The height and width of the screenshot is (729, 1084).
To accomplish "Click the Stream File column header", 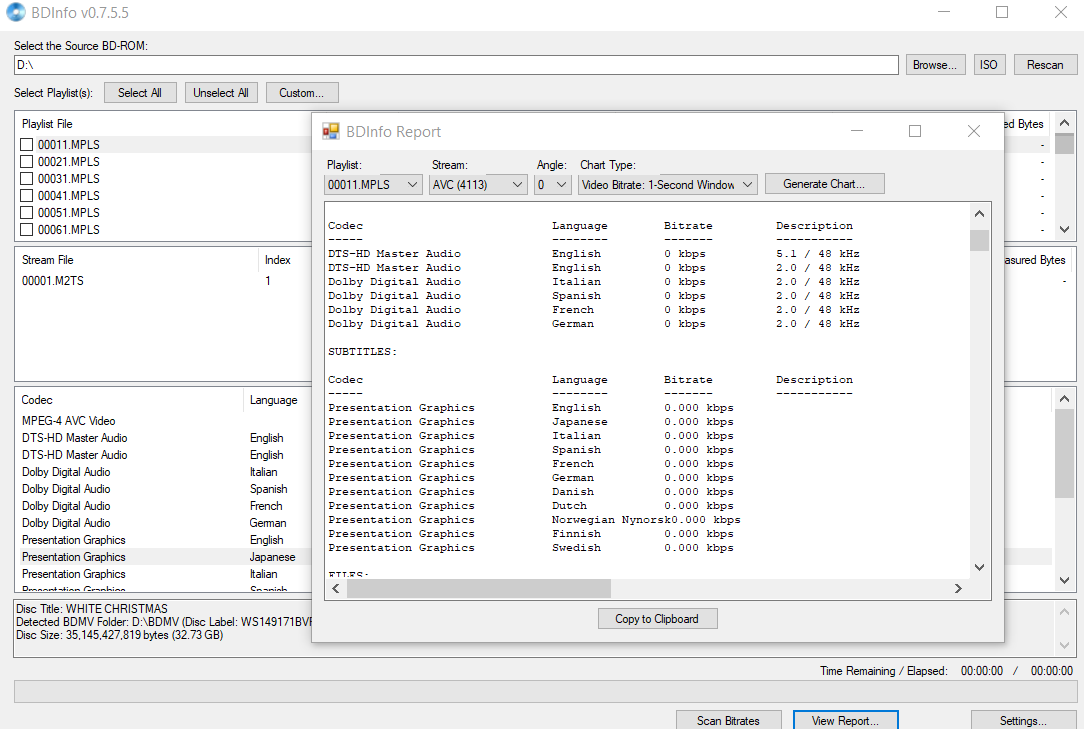I will coord(48,260).
